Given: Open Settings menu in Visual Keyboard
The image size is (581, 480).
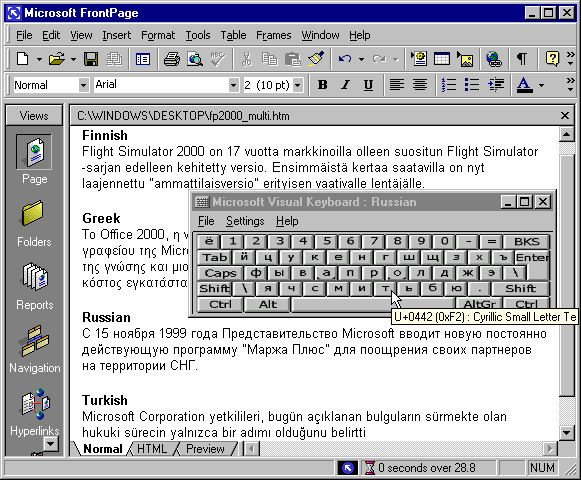Looking at the screenshot, I should [245, 221].
